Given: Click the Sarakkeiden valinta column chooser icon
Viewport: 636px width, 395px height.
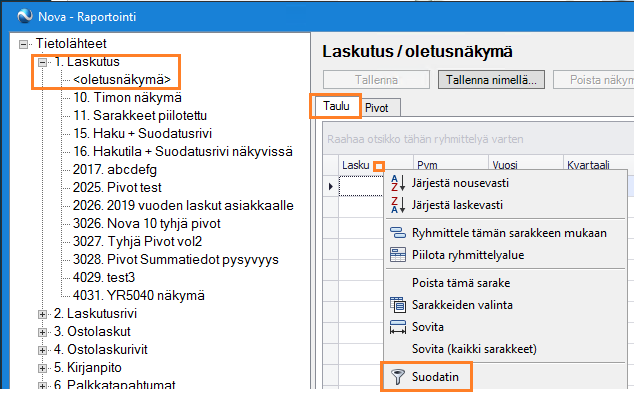Looking at the screenshot, I should click(398, 305).
